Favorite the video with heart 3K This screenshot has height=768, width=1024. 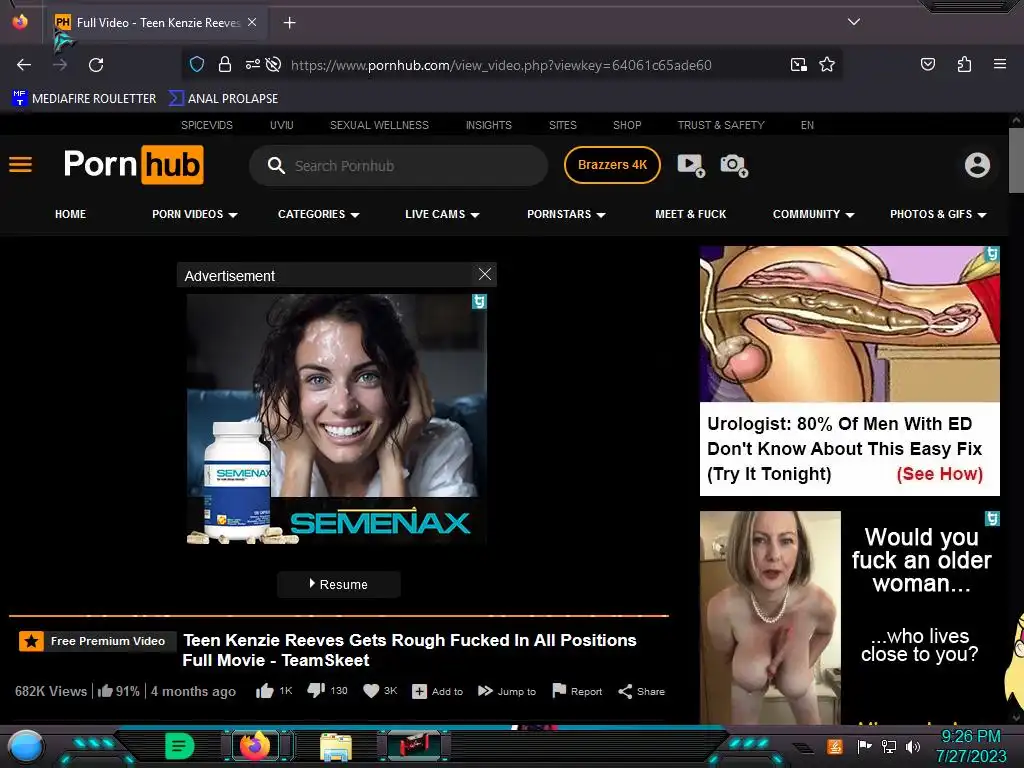380,691
